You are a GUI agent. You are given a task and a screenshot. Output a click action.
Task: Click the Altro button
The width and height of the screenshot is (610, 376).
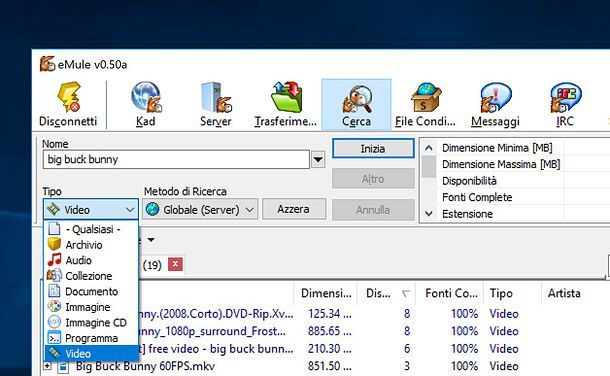point(373,179)
